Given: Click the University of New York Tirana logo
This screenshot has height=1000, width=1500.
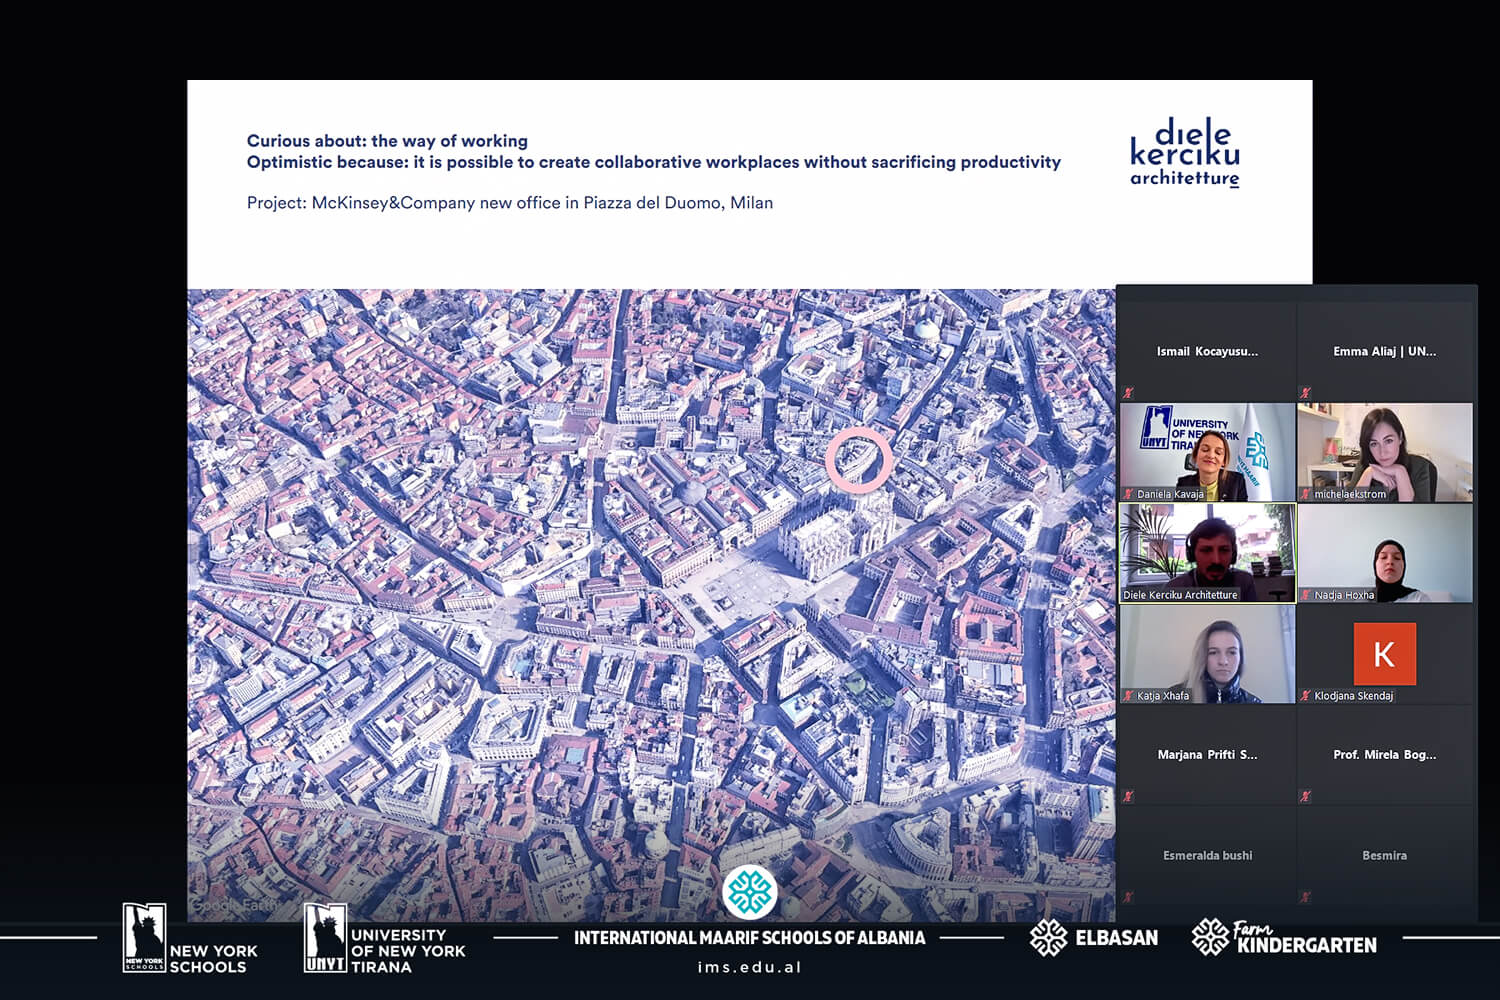Looking at the screenshot, I should point(385,939).
